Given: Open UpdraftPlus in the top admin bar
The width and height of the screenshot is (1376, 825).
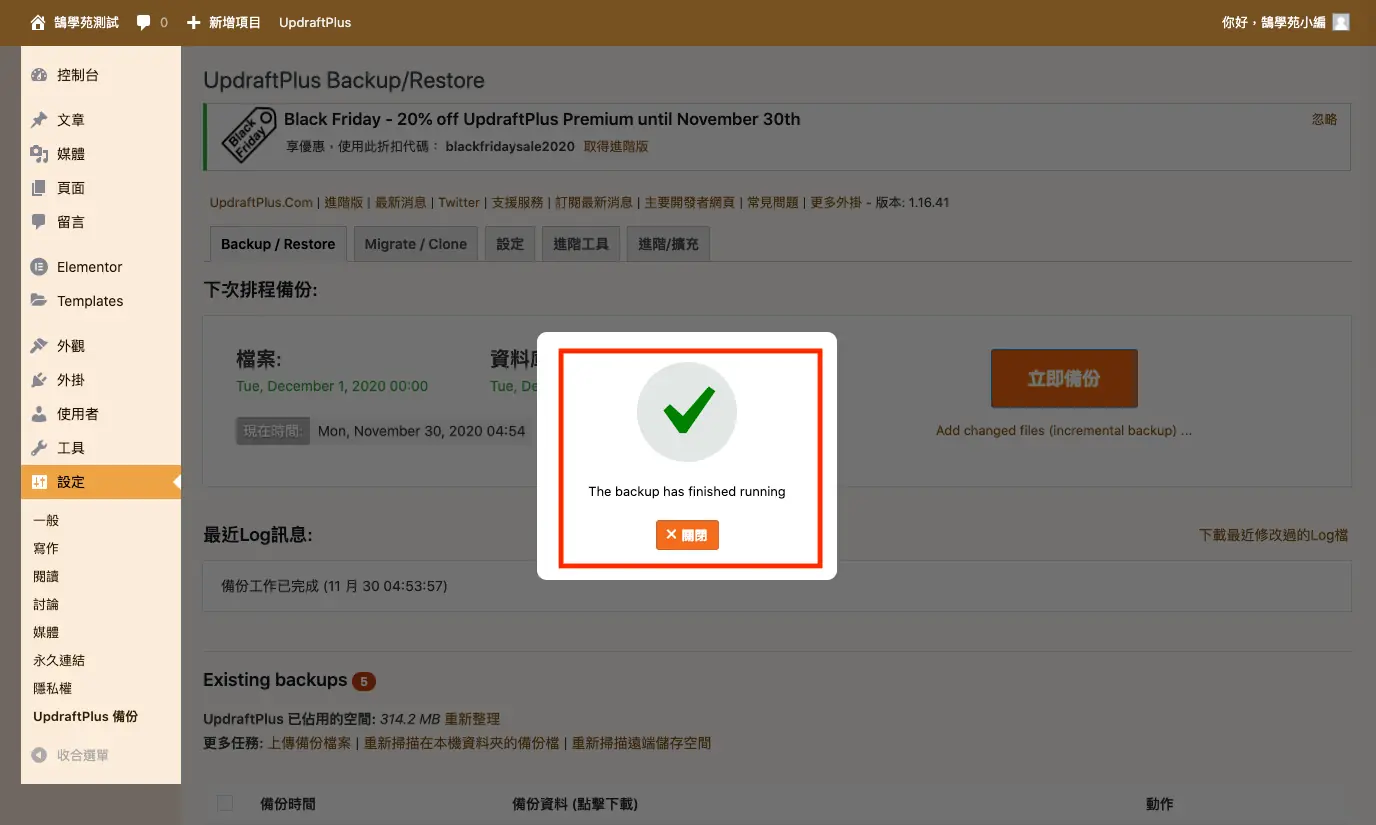Looking at the screenshot, I should coord(315,22).
